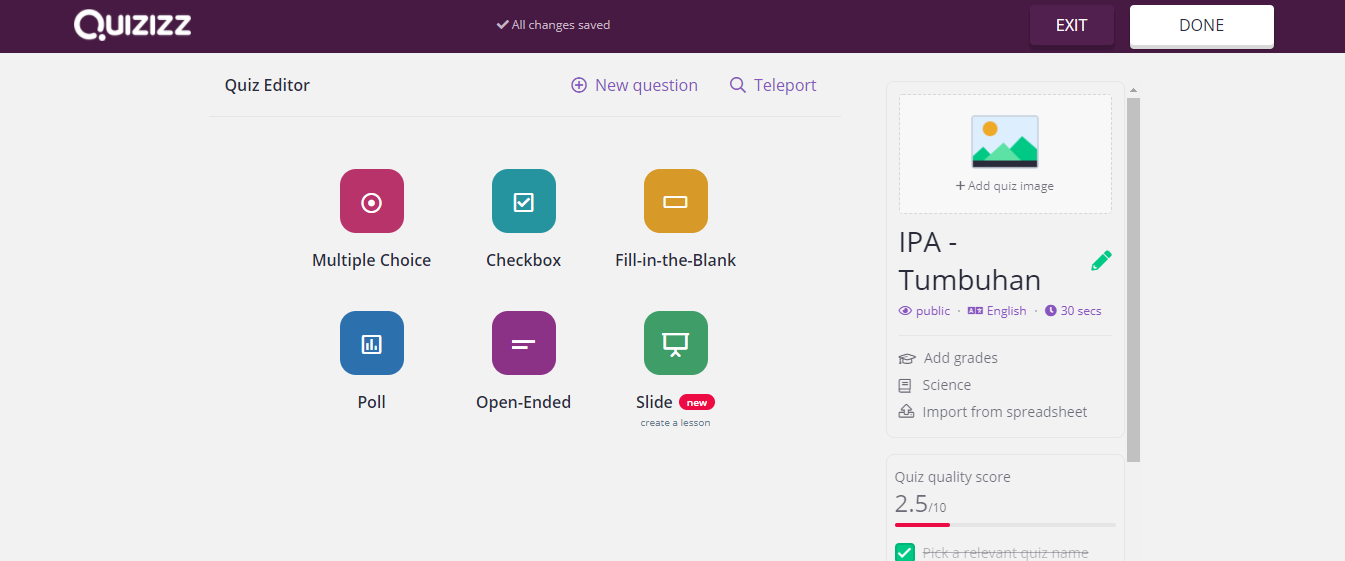Click the Quiz quality score label
This screenshot has height=561, width=1345.
click(952, 477)
